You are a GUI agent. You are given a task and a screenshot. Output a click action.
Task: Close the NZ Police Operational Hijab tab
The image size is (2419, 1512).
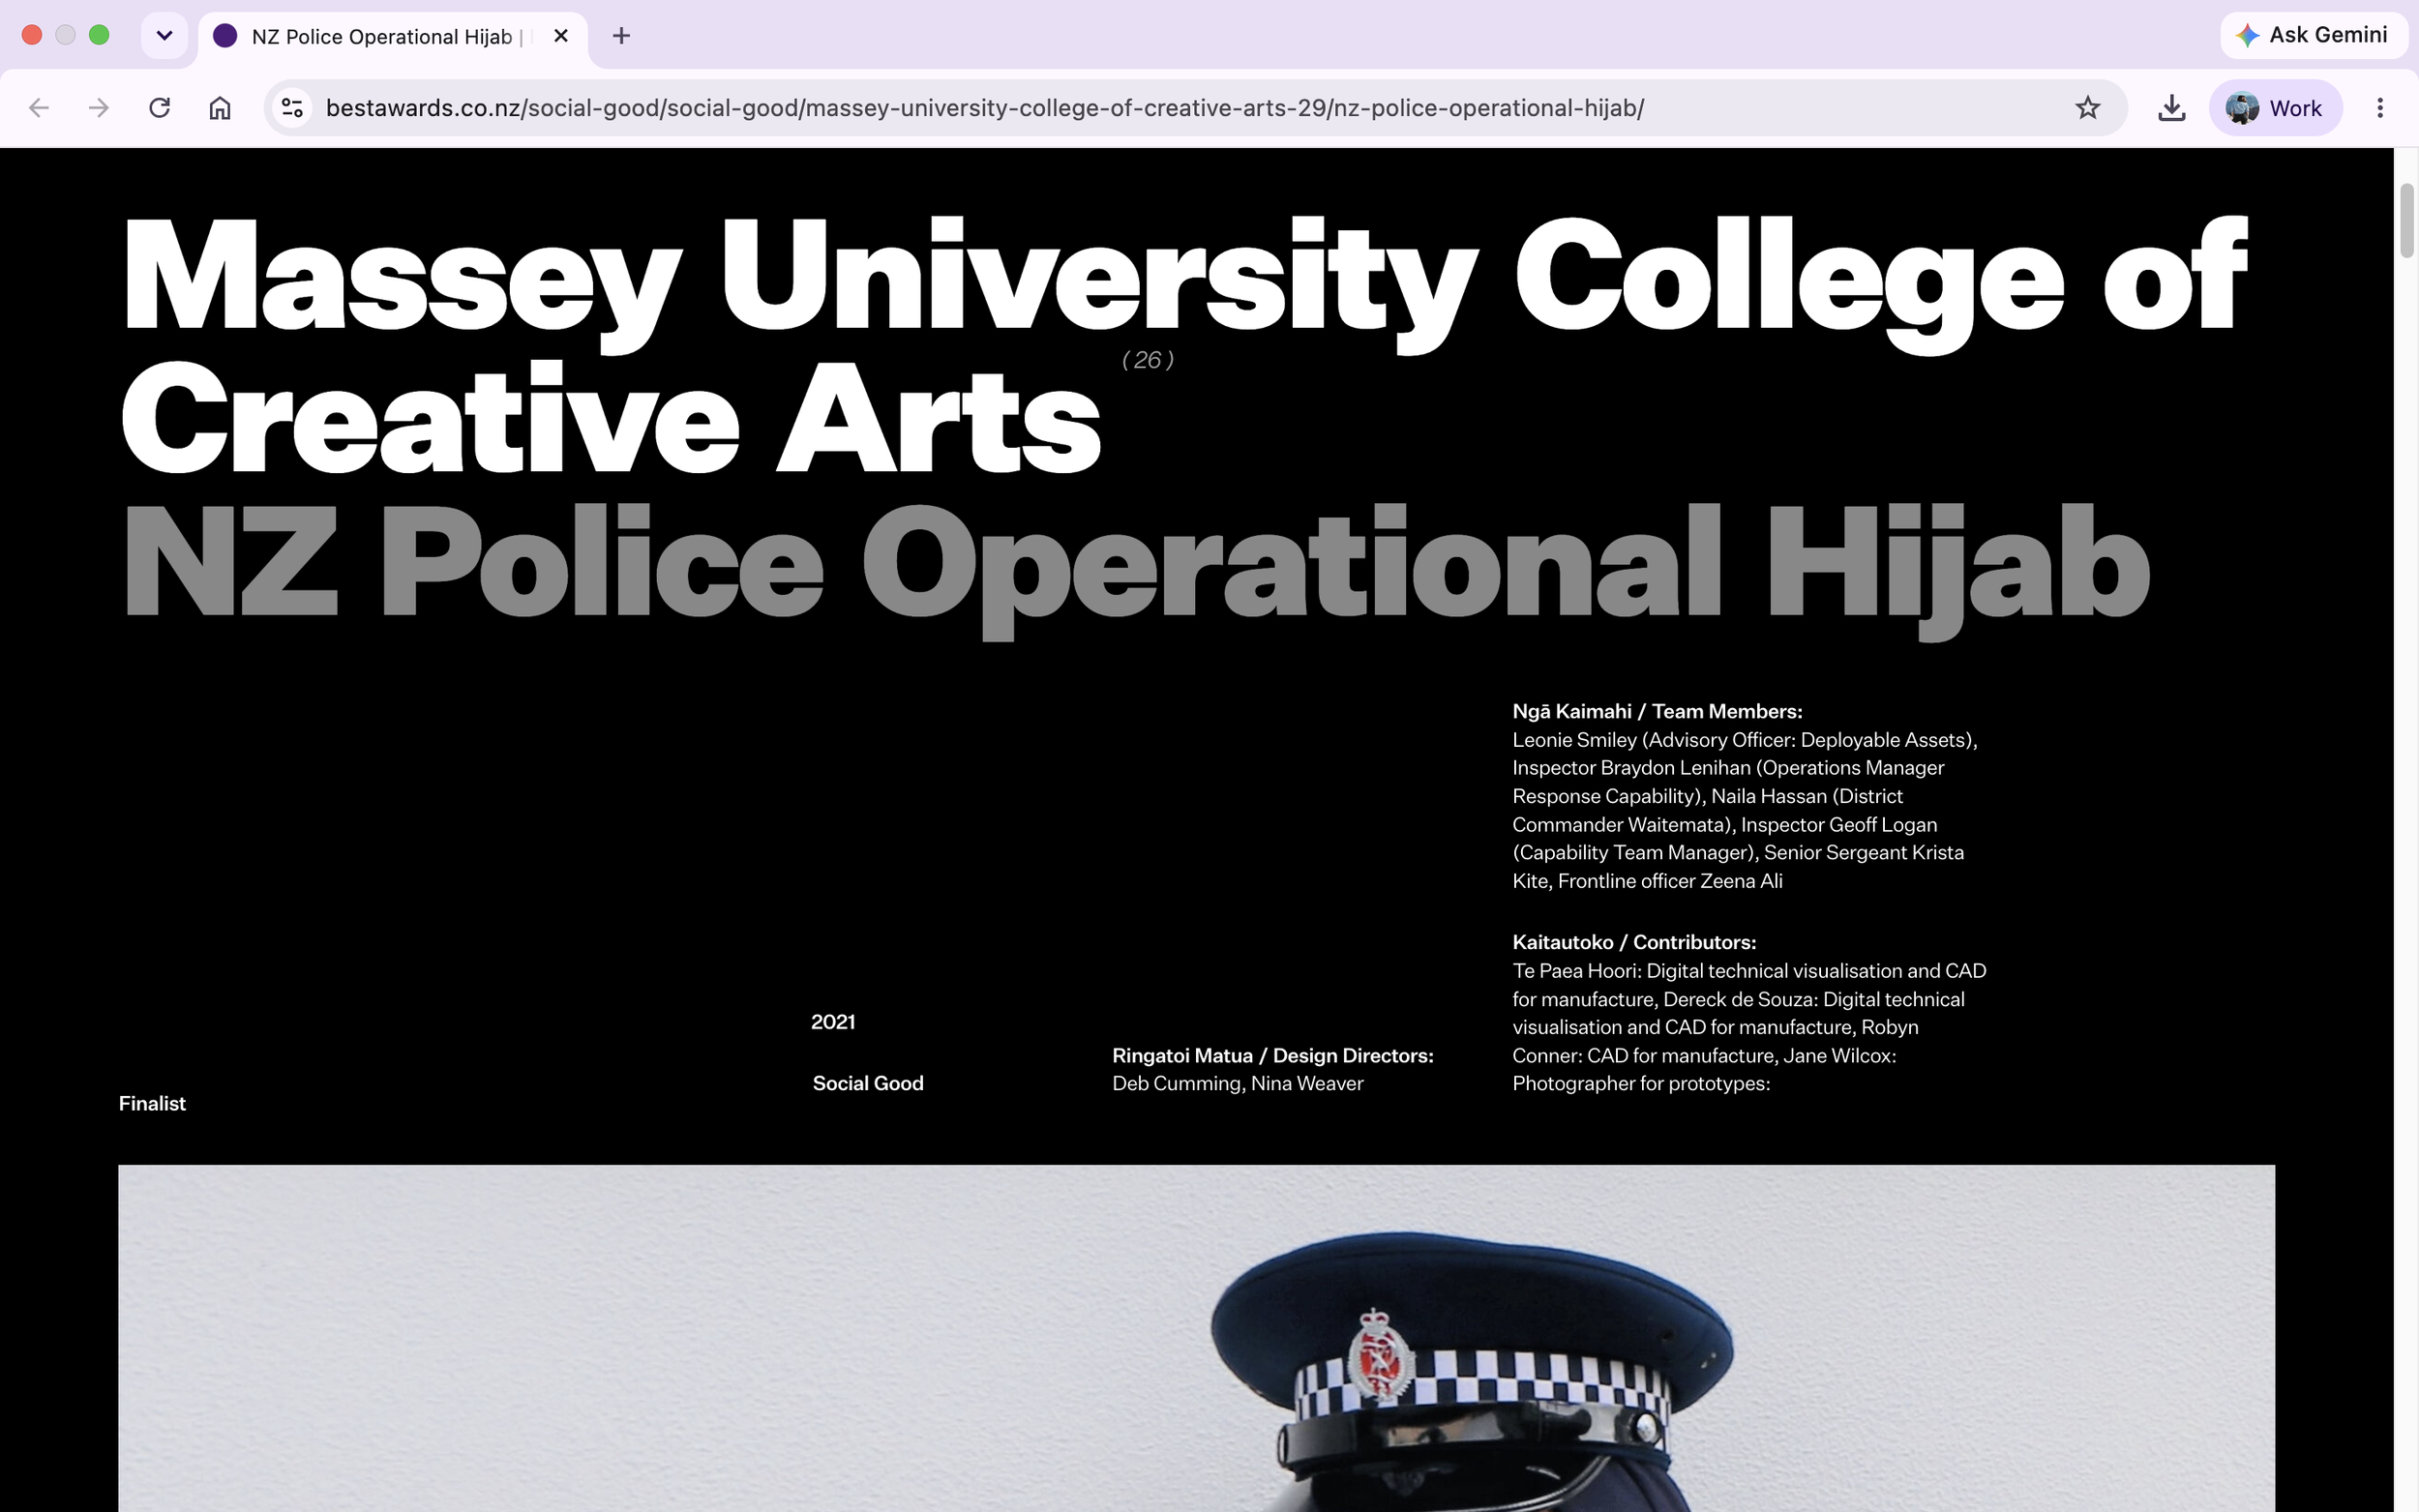561,36
